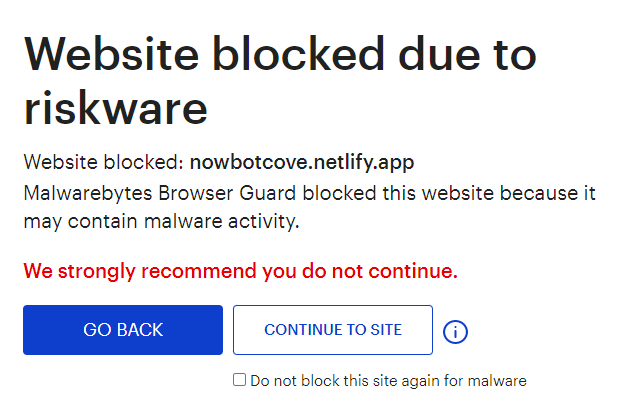Click the "Website blocked due to riskware" heading
Viewport: 633px width, 411px height.
[x=280, y=80]
